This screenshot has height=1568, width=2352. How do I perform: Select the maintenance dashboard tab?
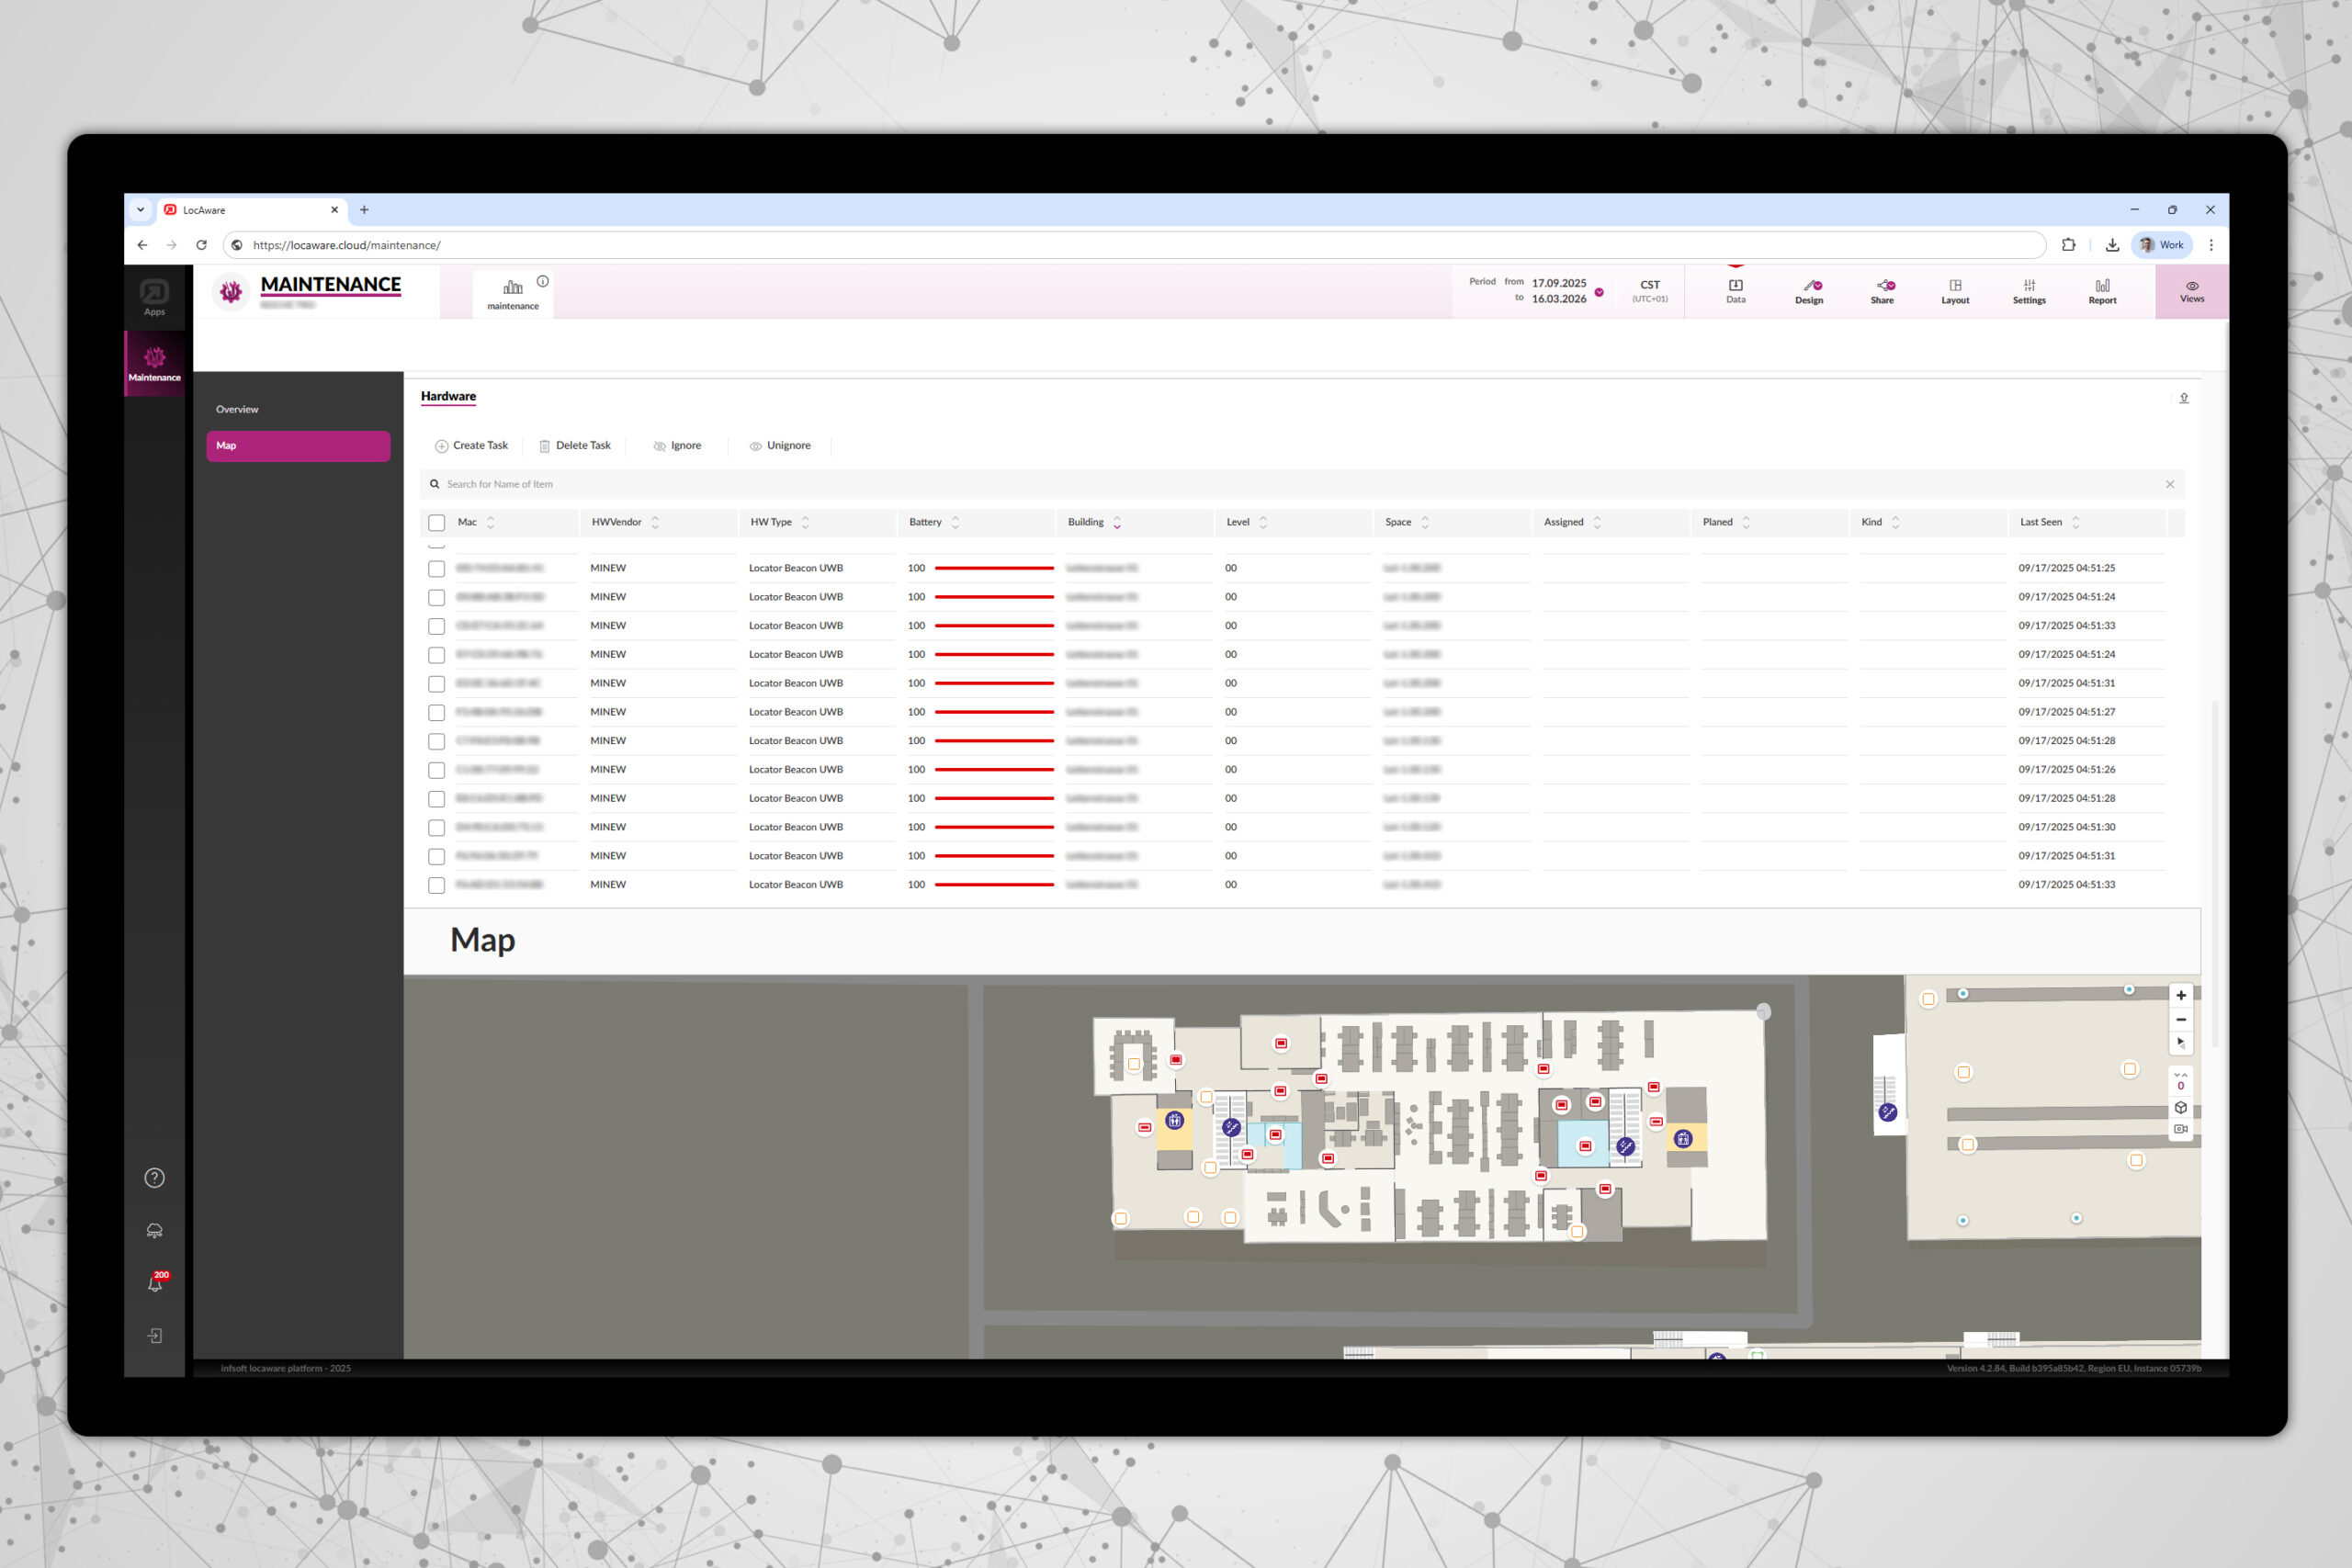[x=513, y=294]
